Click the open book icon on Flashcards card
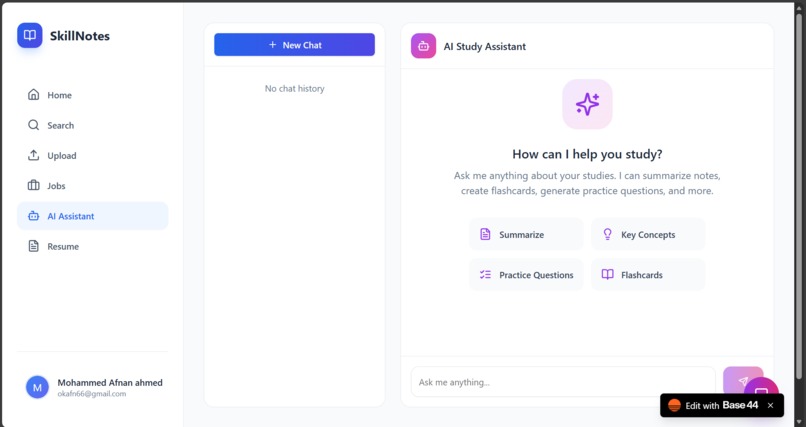The width and height of the screenshot is (806, 427). [x=608, y=274]
